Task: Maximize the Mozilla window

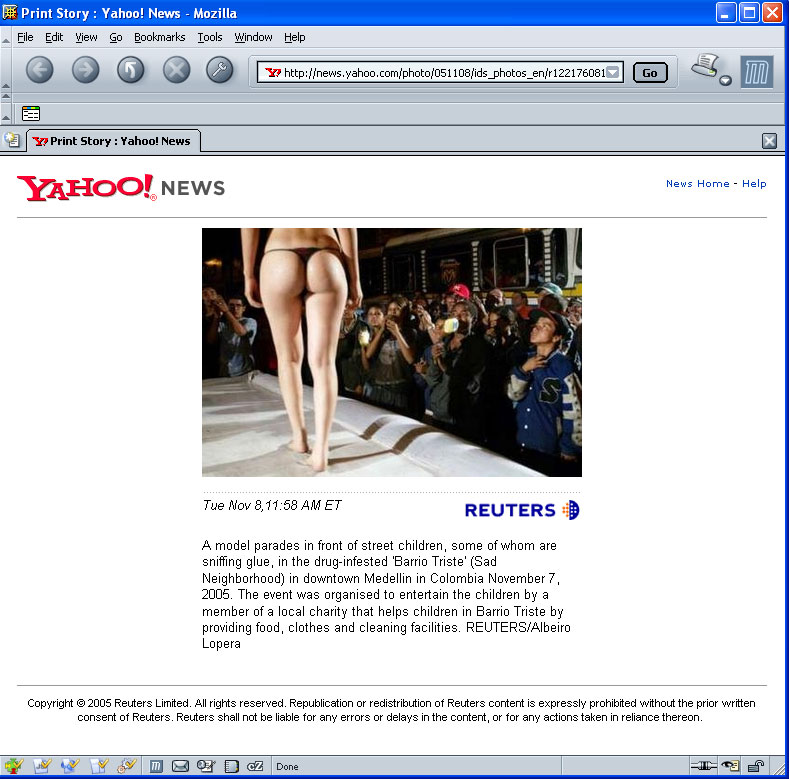Action: point(748,13)
